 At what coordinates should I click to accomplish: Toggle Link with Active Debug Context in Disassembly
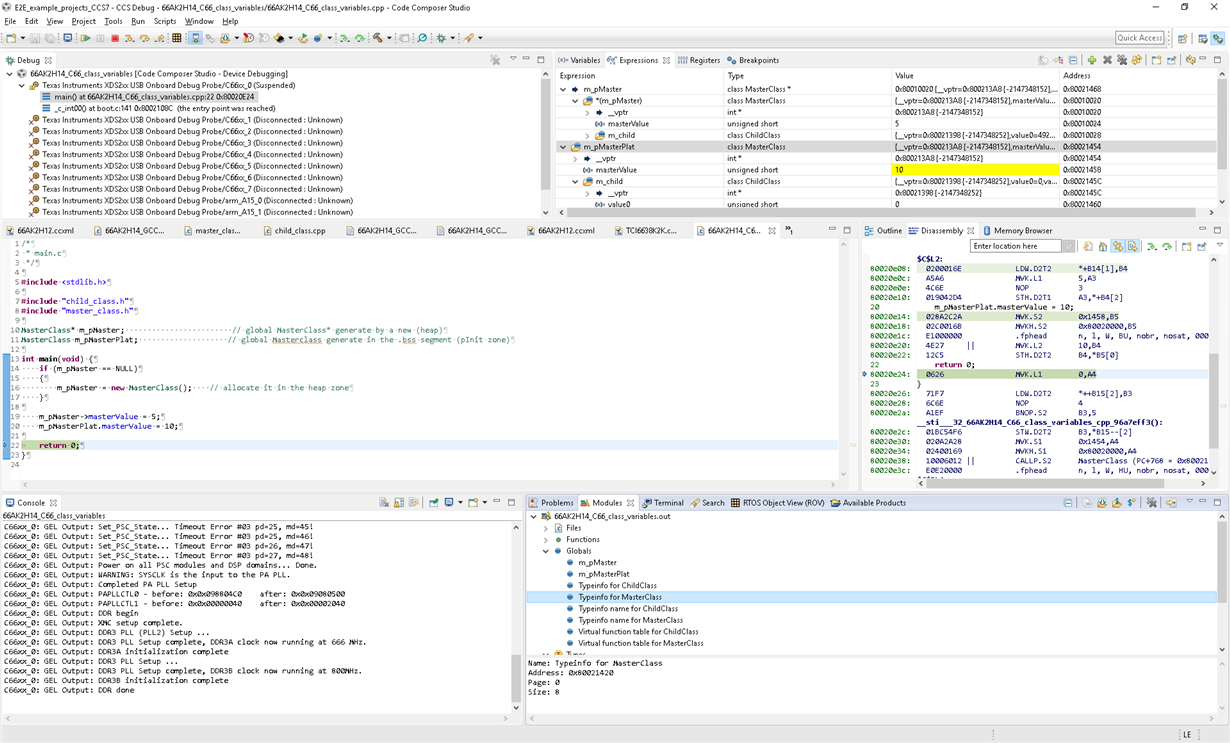[x=1118, y=246]
